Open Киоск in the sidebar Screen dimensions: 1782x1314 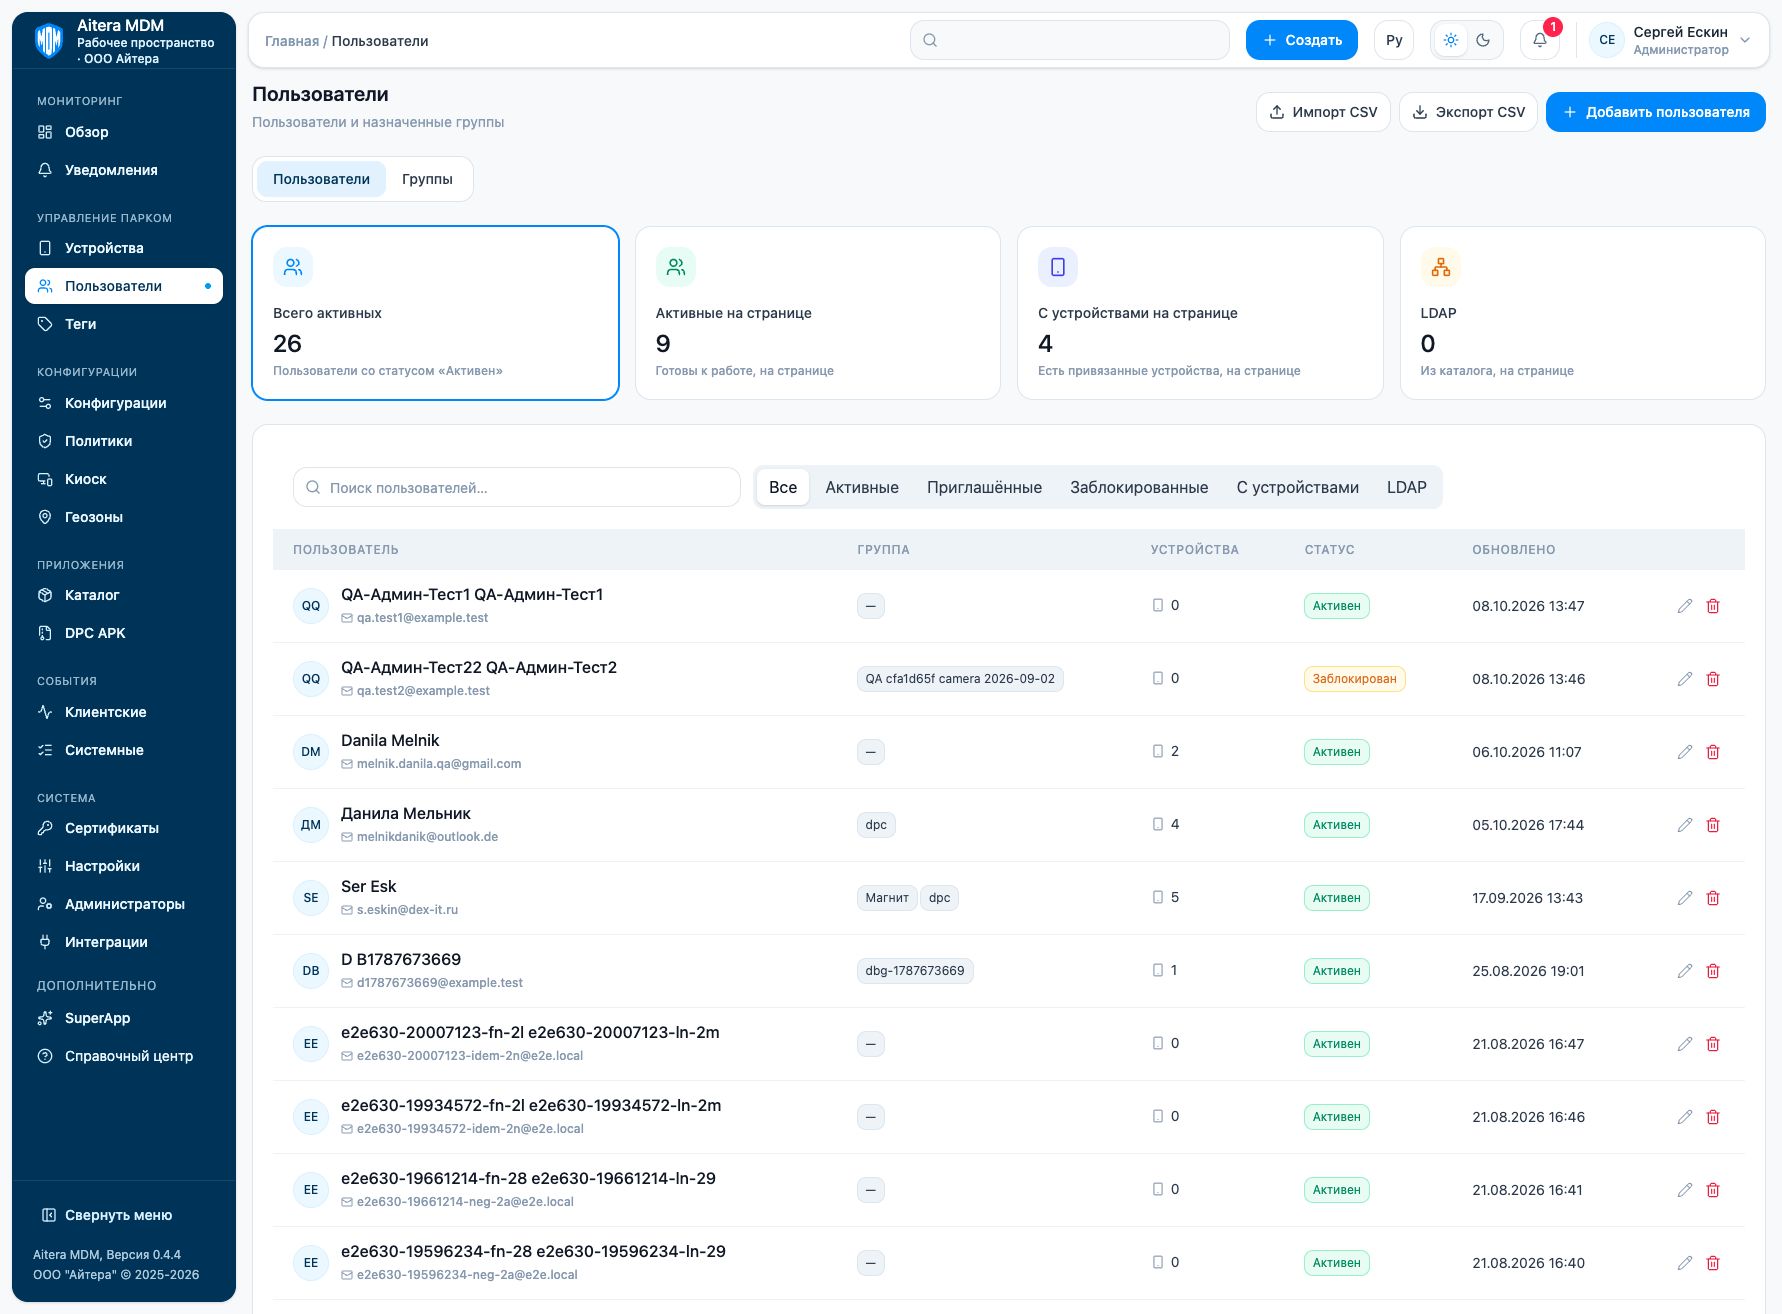[x=124, y=479]
